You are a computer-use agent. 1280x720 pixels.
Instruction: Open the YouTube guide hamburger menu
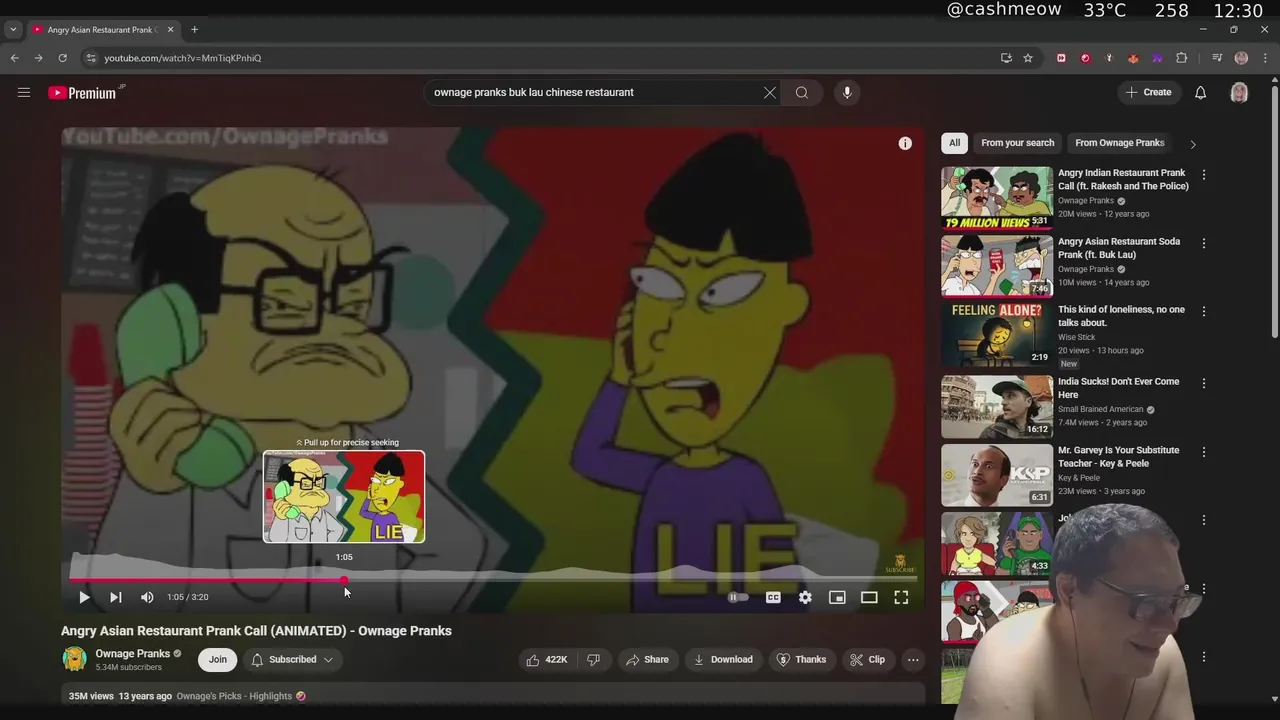[x=24, y=92]
